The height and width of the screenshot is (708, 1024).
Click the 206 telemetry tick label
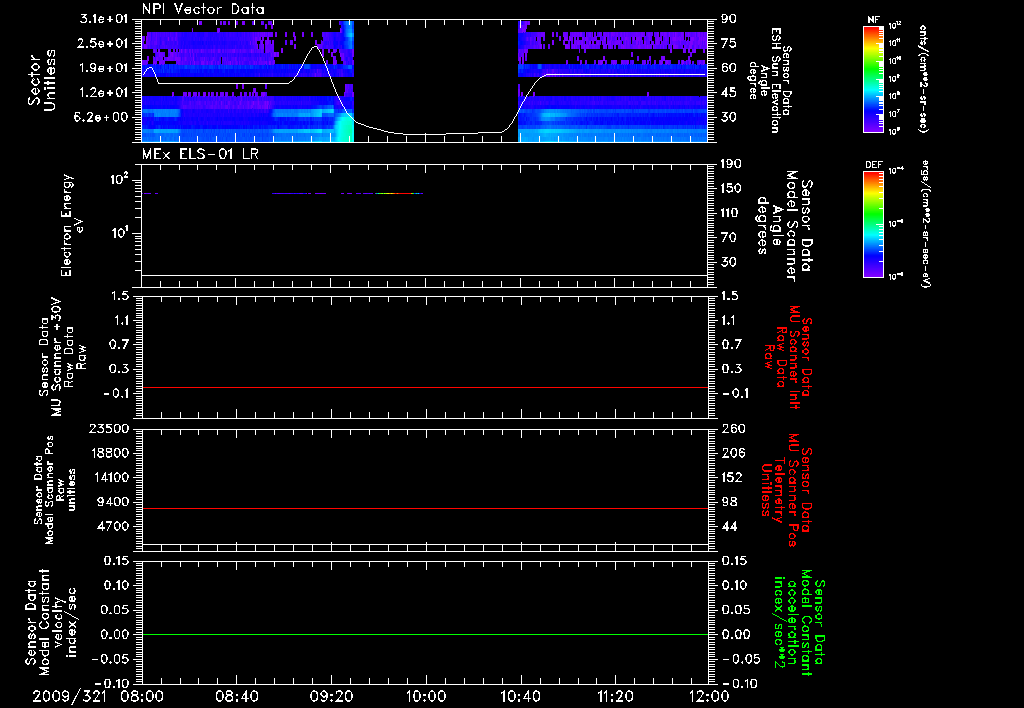(732, 453)
